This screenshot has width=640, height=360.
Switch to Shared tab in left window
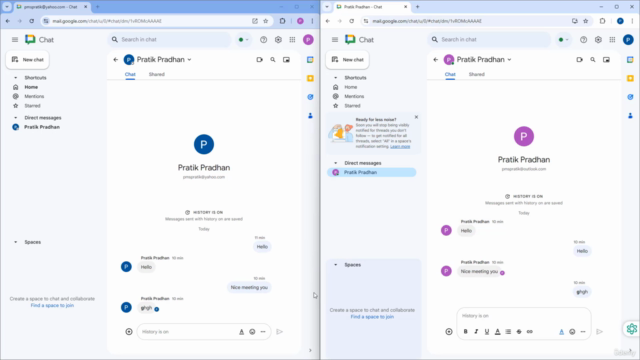coord(157,74)
